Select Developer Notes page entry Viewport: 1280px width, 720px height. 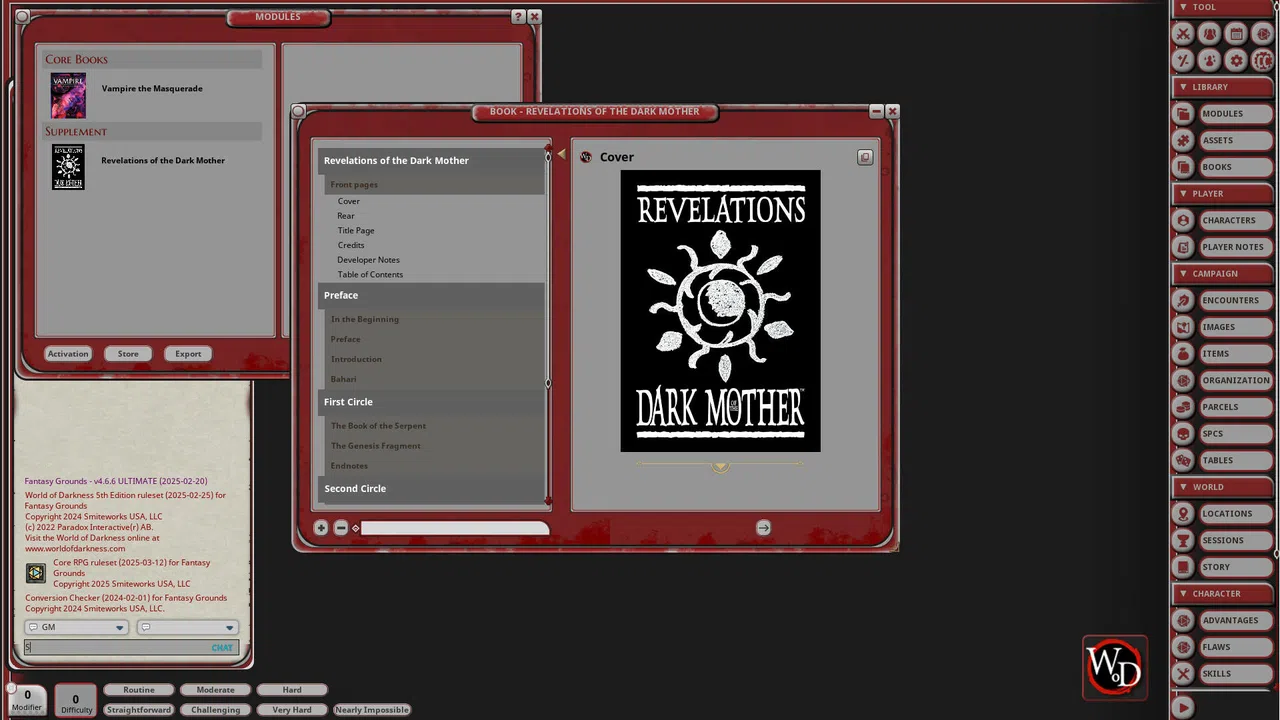click(368, 260)
